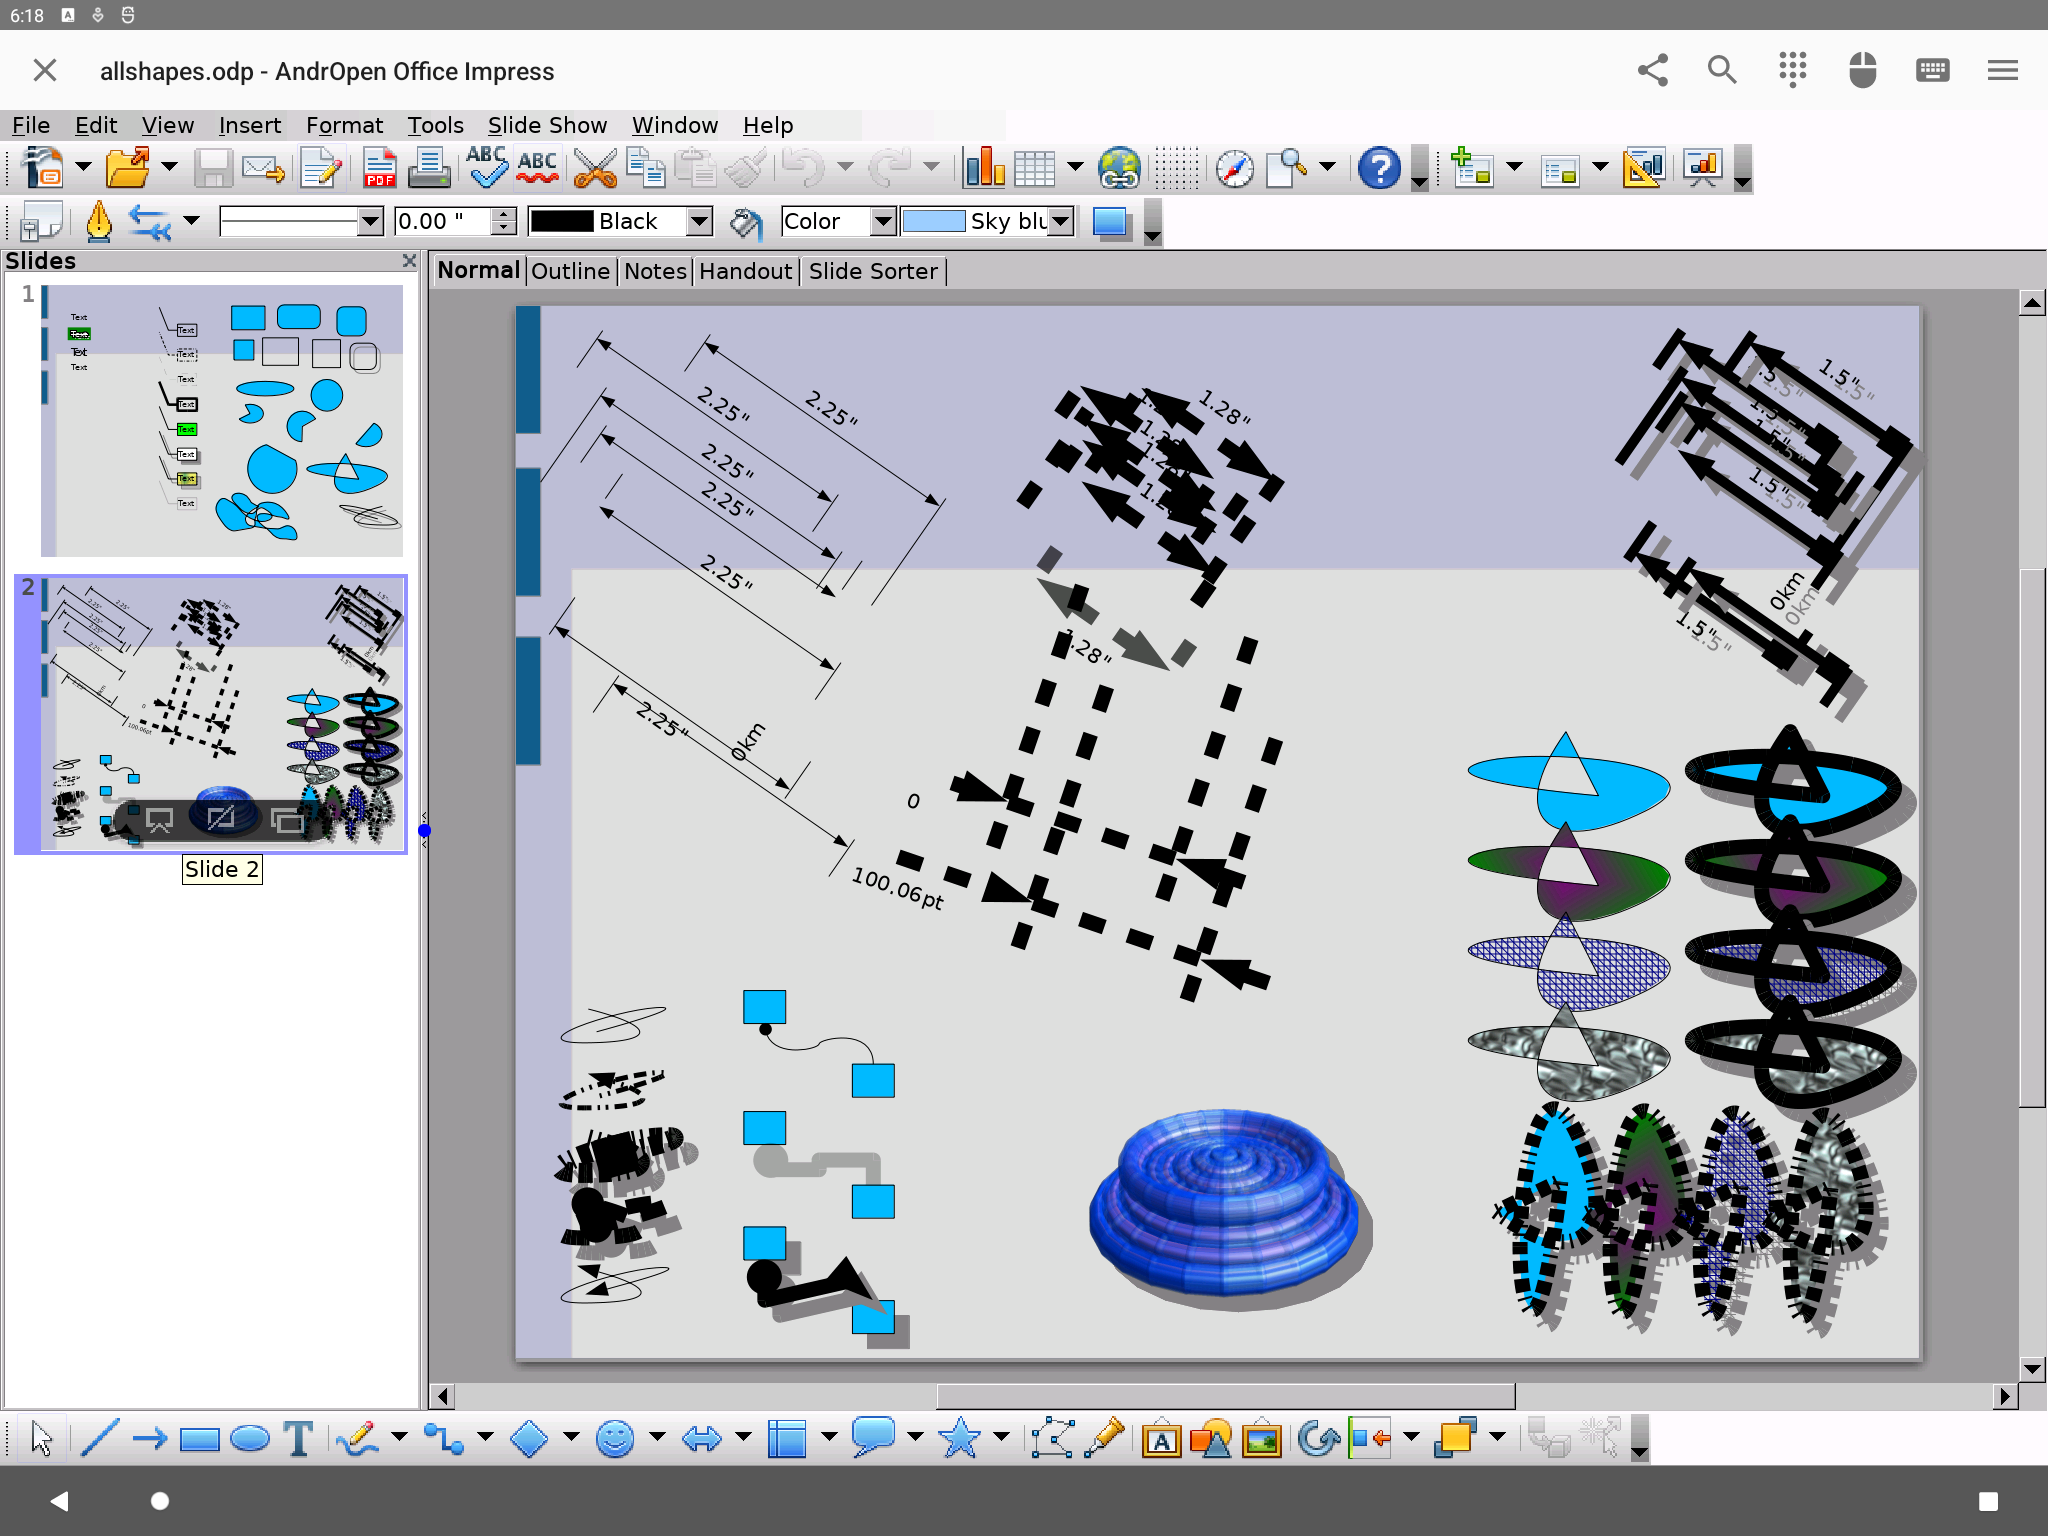Open the Slide Show menu
This screenshot has width=2048, height=1536.
tap(547, 125)
